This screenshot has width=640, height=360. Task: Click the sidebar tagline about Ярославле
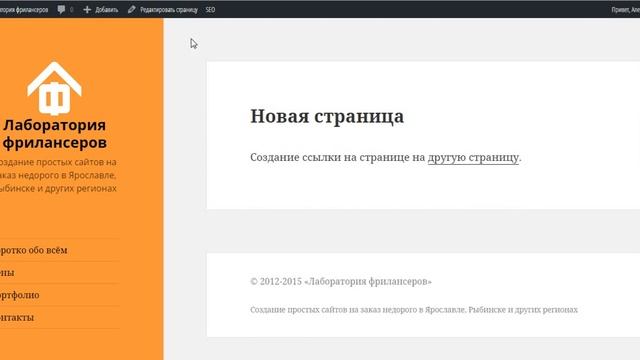[x=58, y=175]
